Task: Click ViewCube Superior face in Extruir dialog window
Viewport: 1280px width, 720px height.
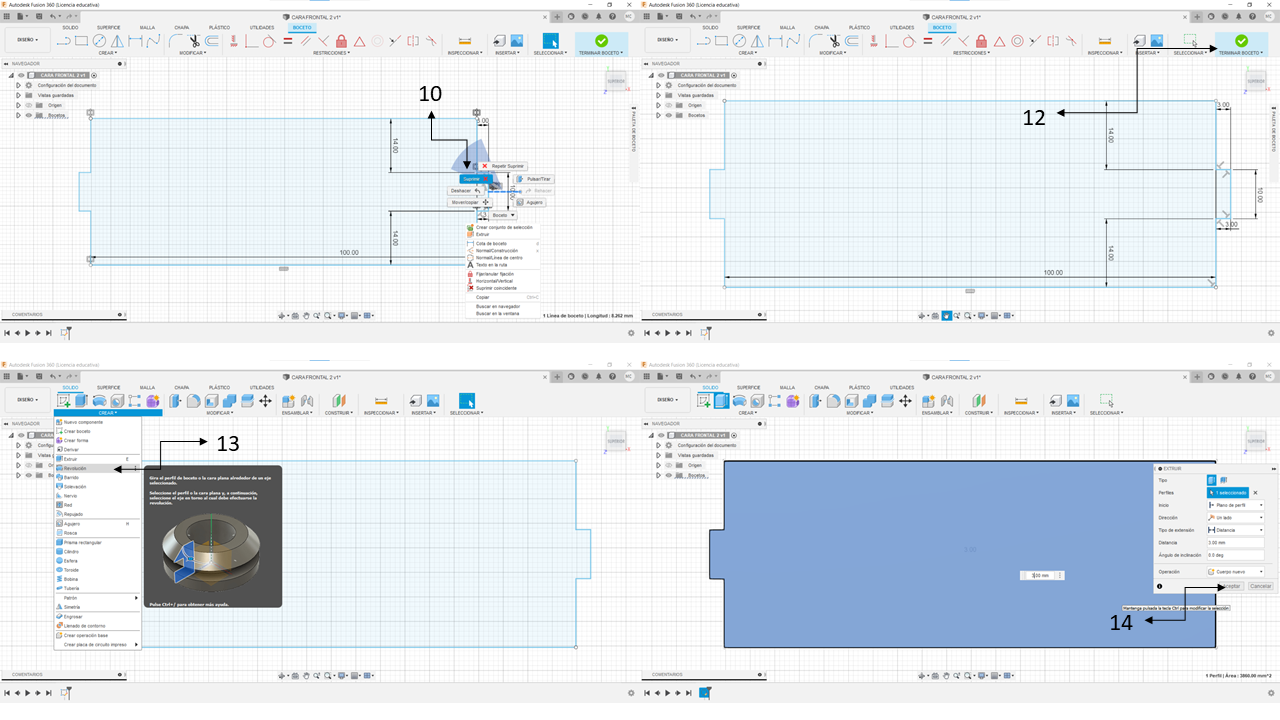Action: point(1256,441)
